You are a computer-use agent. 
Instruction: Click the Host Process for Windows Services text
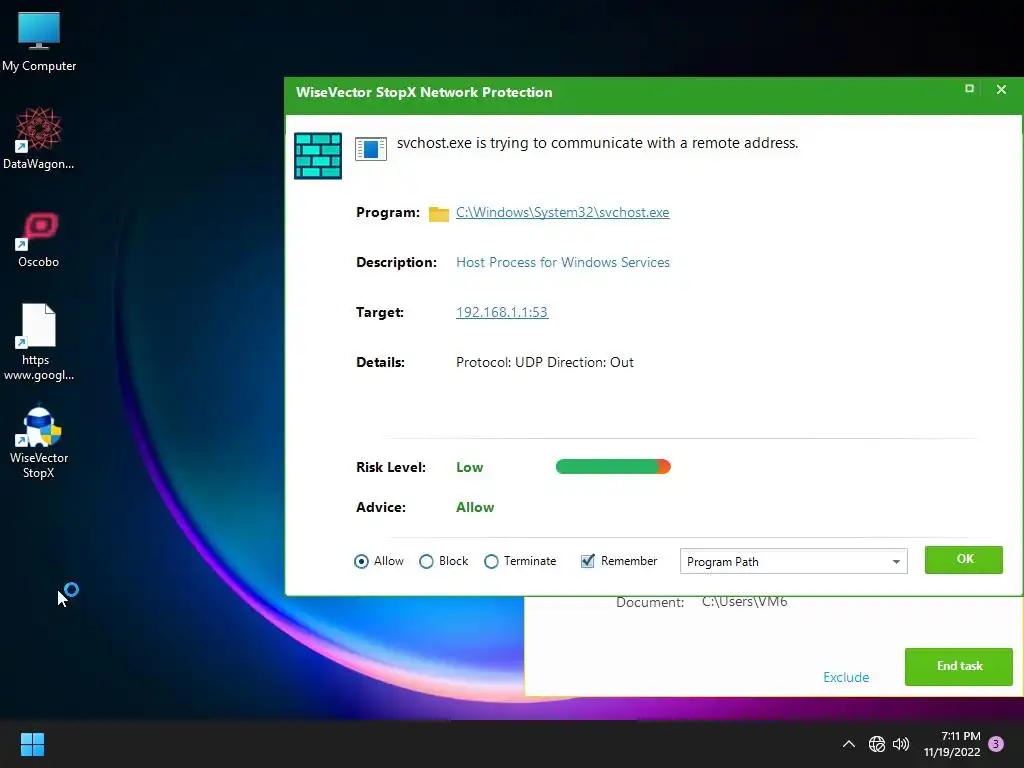coord(563,262)
